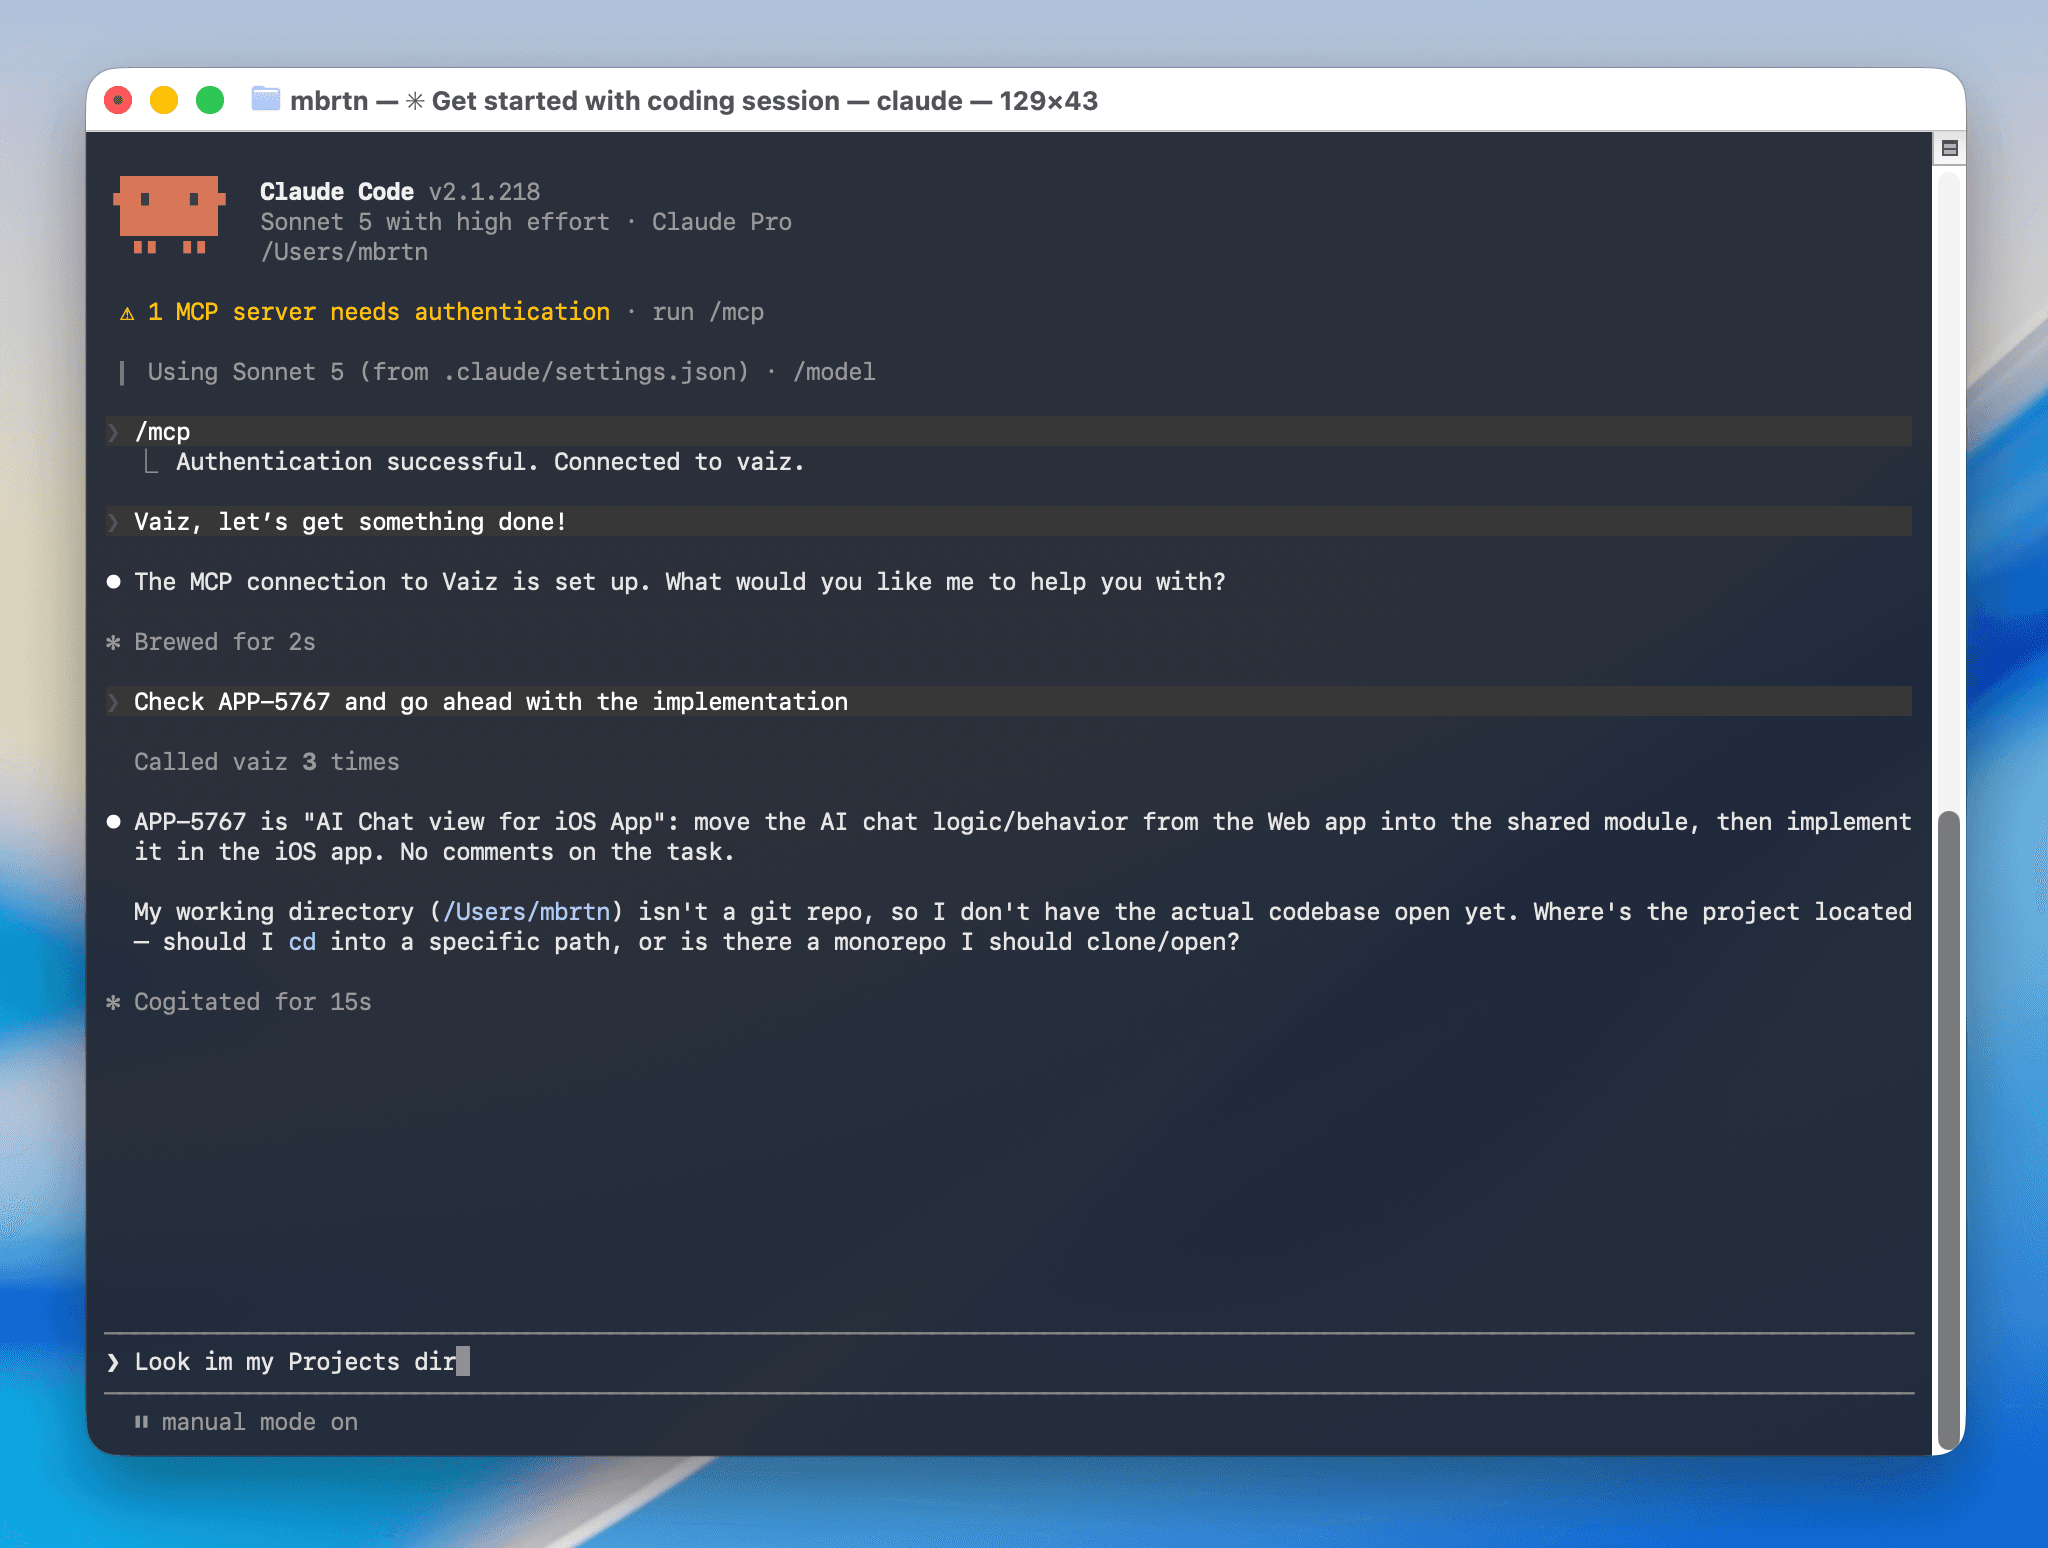Click the spinner asterisk in window title
Image resolution: width=2048 pixels, height=1548 pixels.
415,101
